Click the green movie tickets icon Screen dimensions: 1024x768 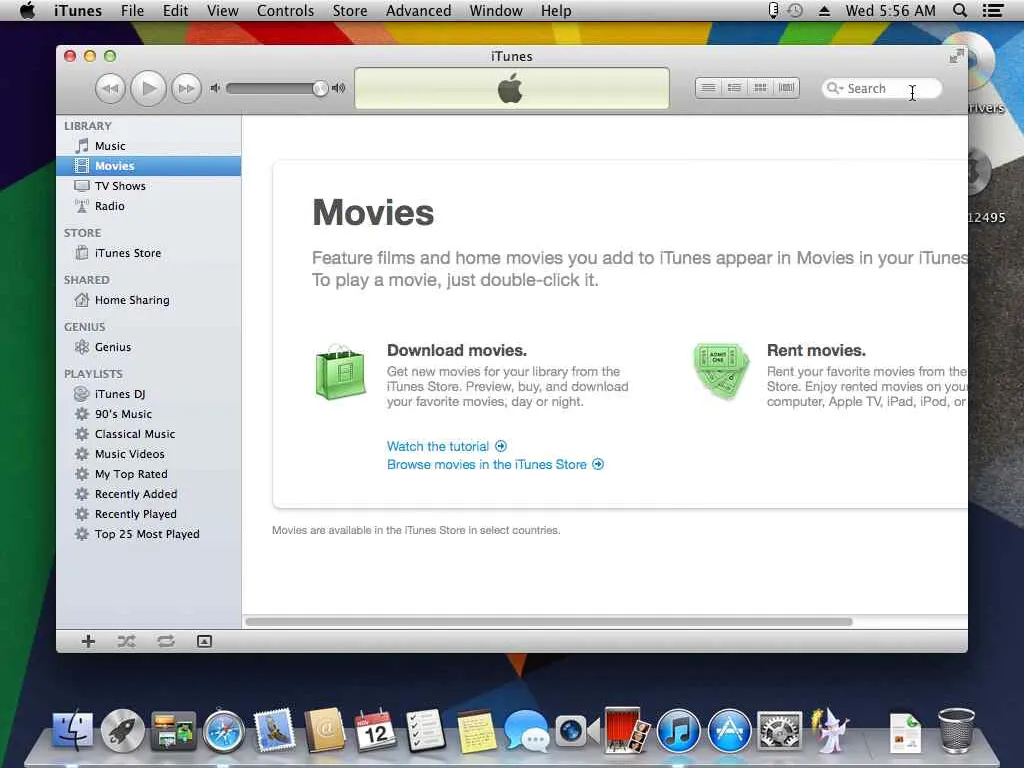[x=721, y=371]
